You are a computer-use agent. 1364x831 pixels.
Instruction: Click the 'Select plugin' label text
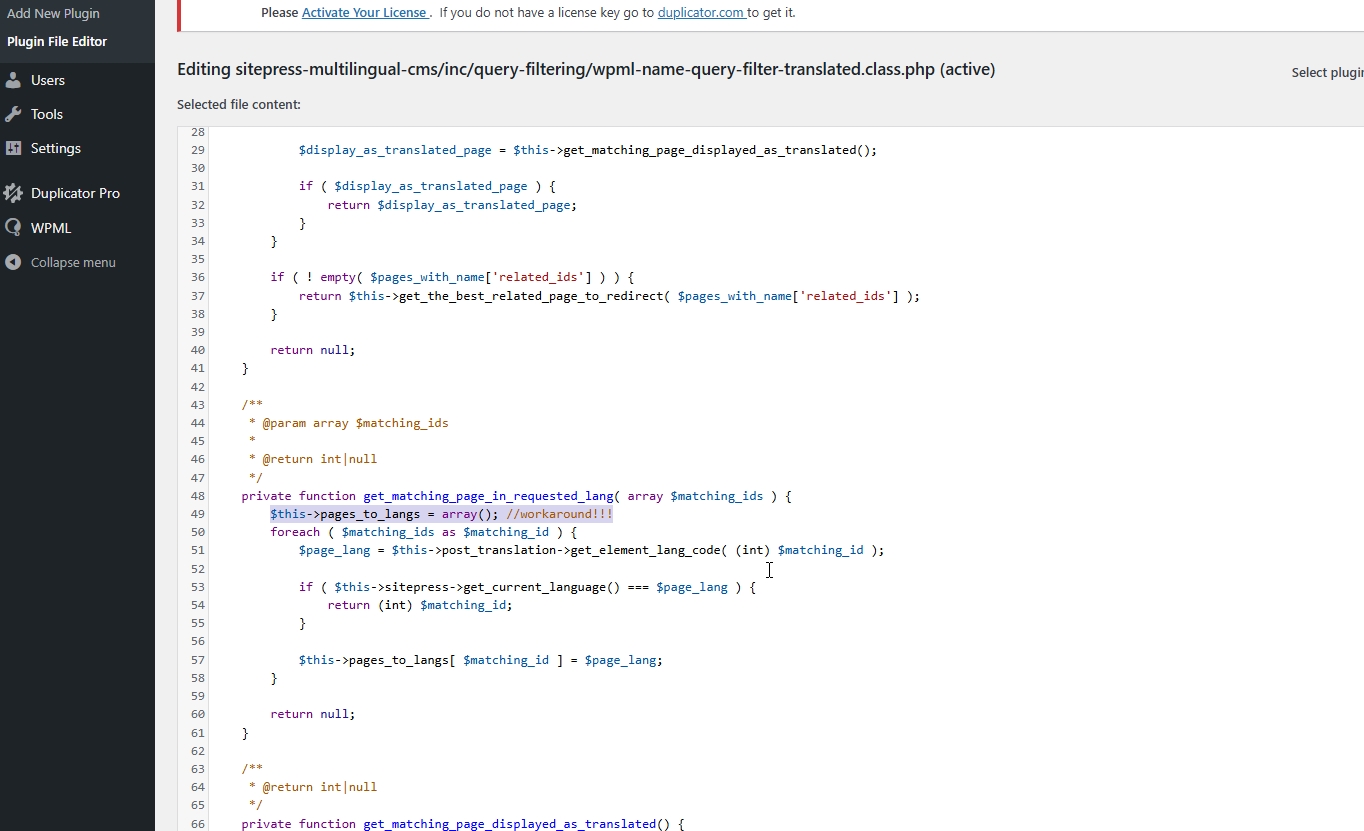coord(1327,72)
